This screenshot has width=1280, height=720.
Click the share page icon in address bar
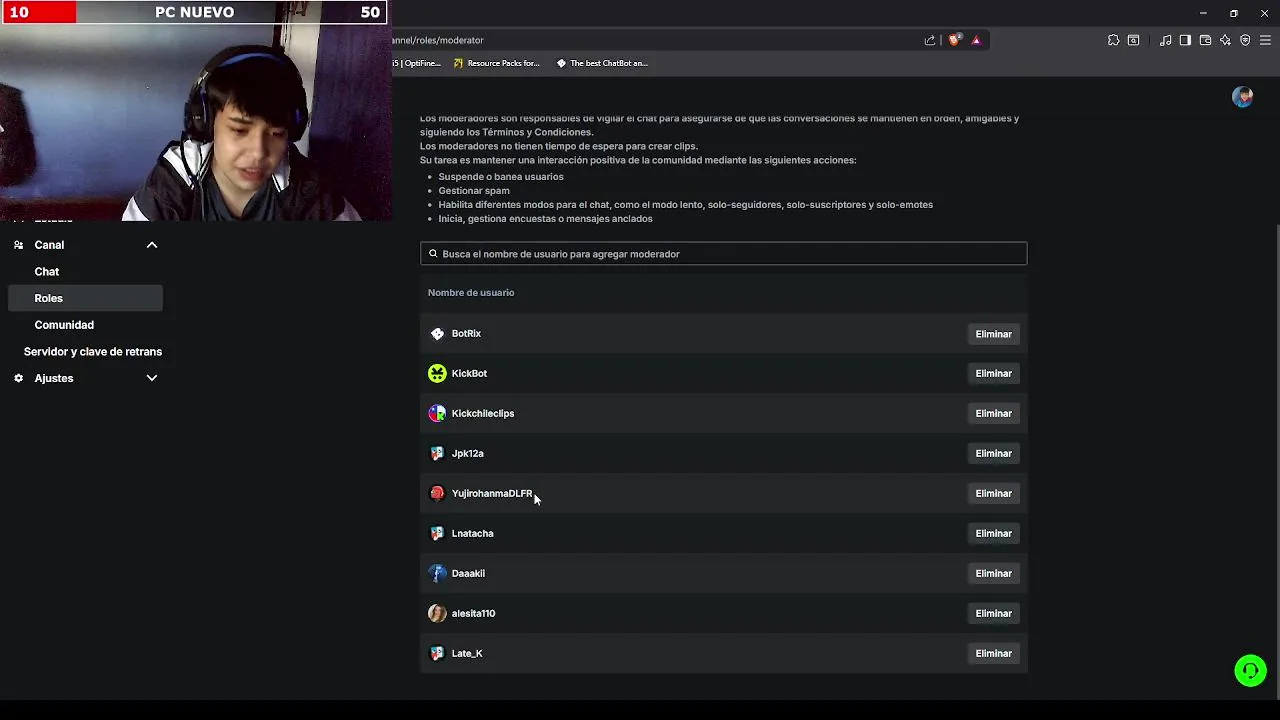tap(930, 40)
